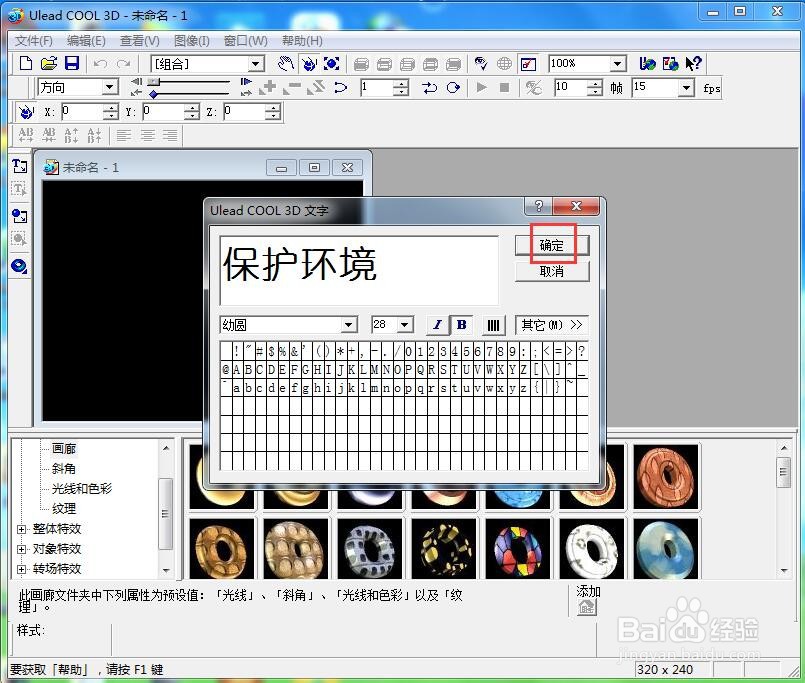This screenshot has width=805, height=683.
Task: Select the stained-glass colored ring thumbnail
Action: (x=518, y=548)
